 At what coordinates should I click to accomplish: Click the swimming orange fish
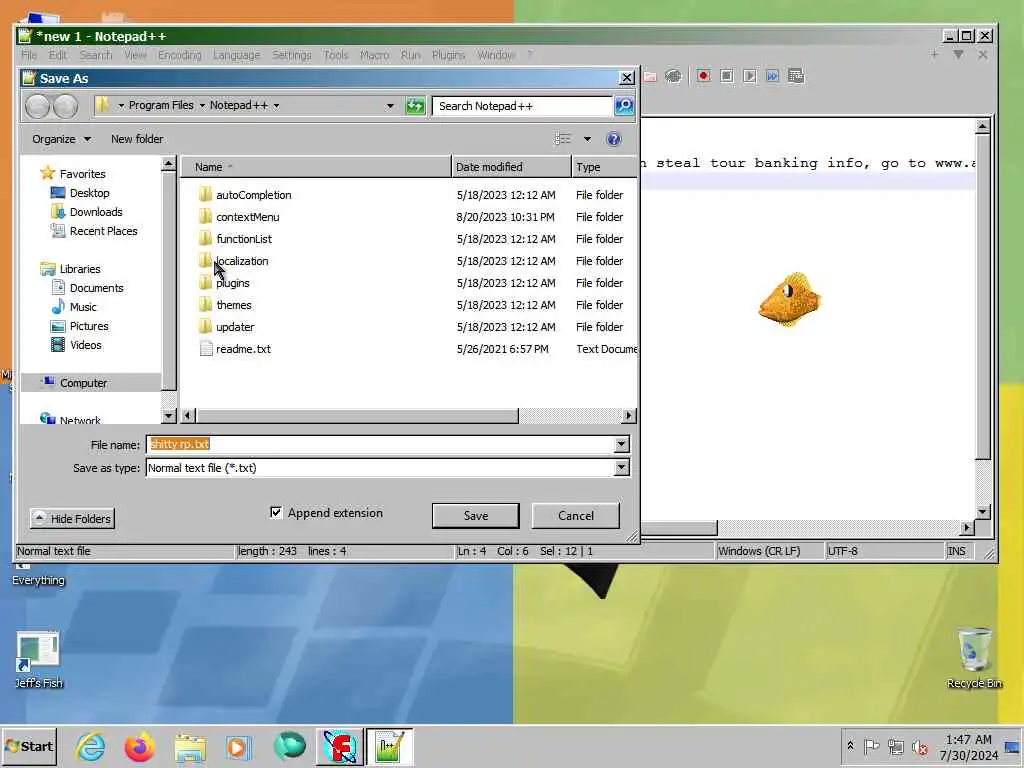point(789,299)
